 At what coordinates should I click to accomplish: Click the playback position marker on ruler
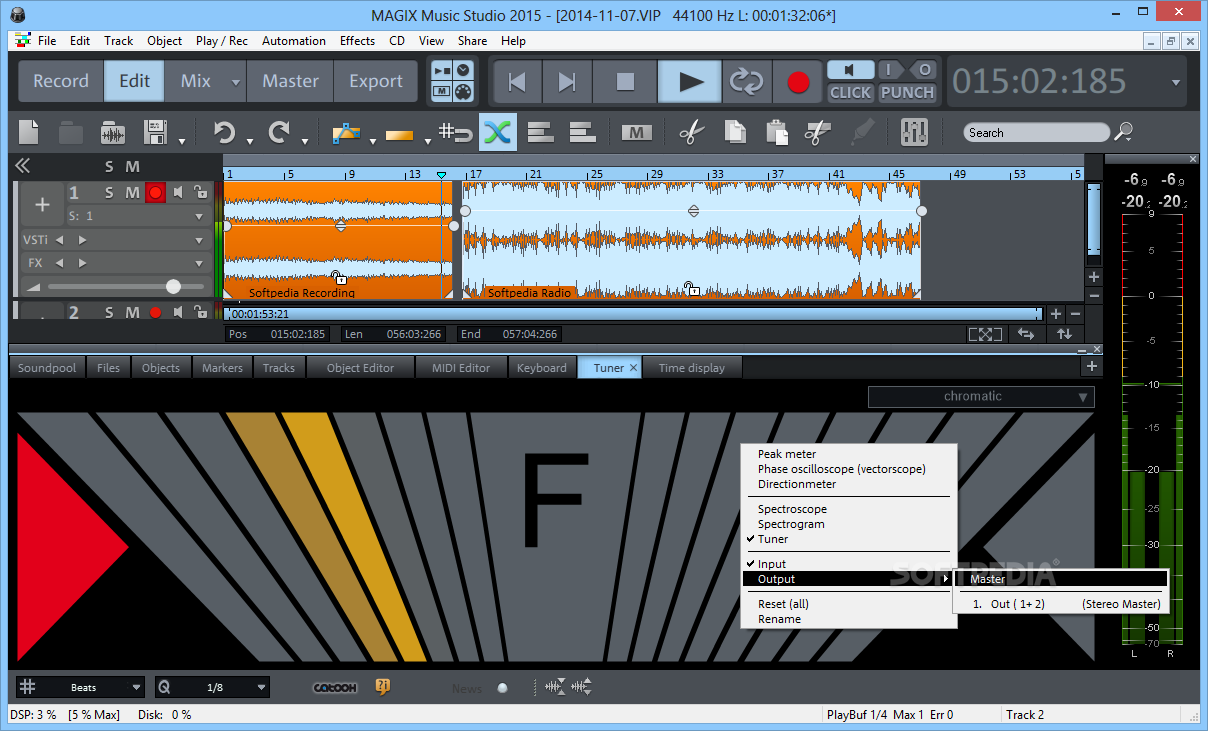[441, 175]
